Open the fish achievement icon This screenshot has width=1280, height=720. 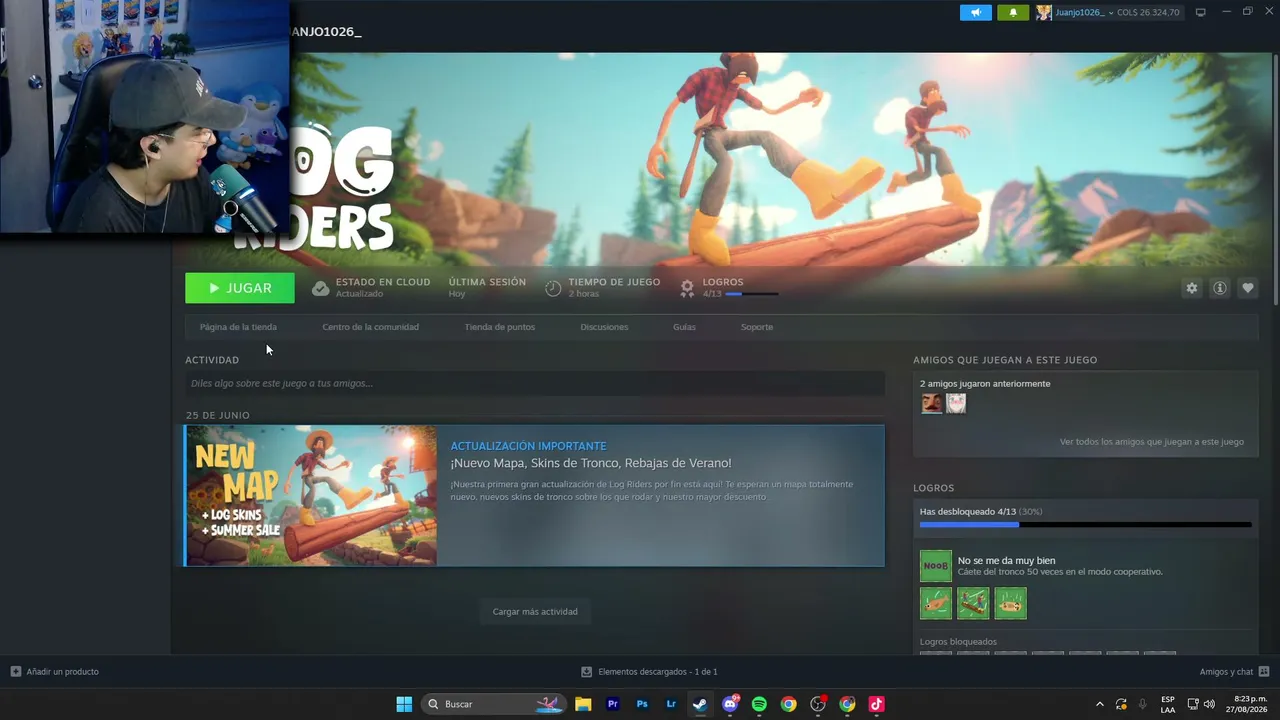(x=936, y=603)
